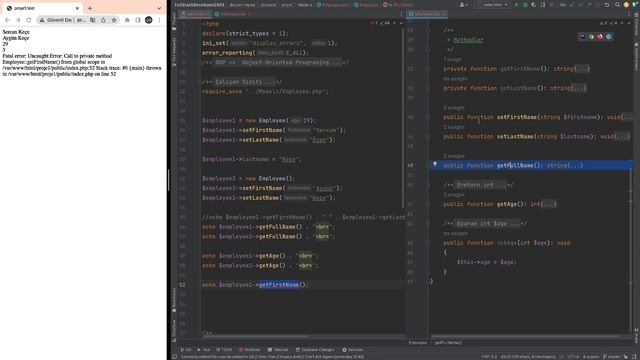Click the PHP 8.2 status bar widget
Viewport: 640px width, 360px height.
[x=489, y=357]
